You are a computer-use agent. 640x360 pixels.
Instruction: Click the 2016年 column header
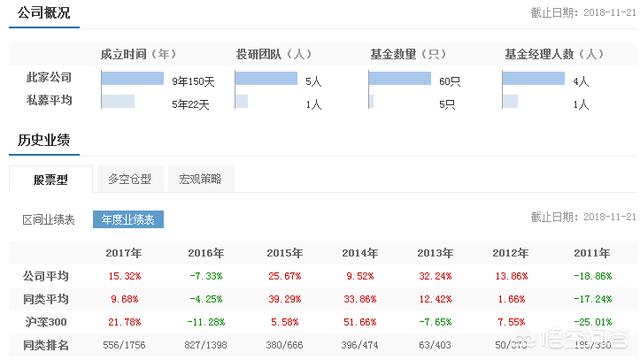click(x=206, y=253)
